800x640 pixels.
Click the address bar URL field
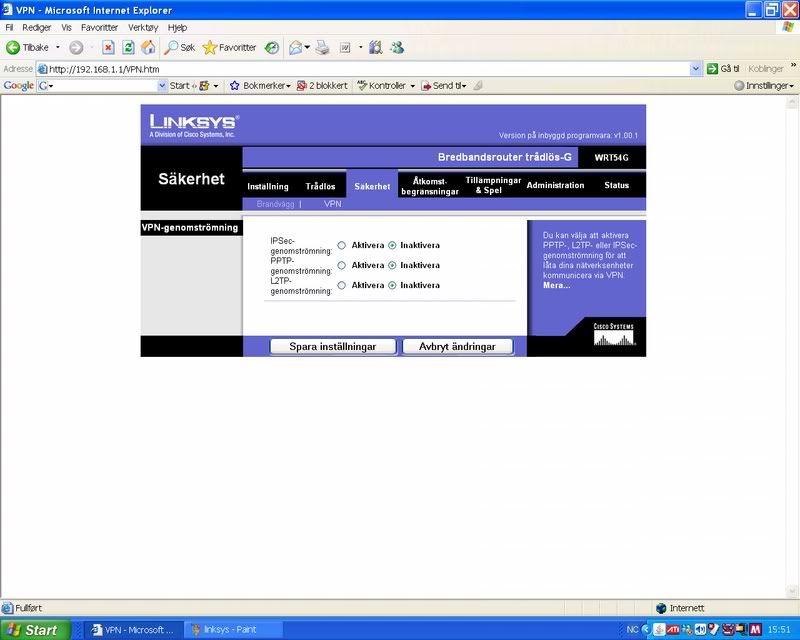click(x=363, y=68)
